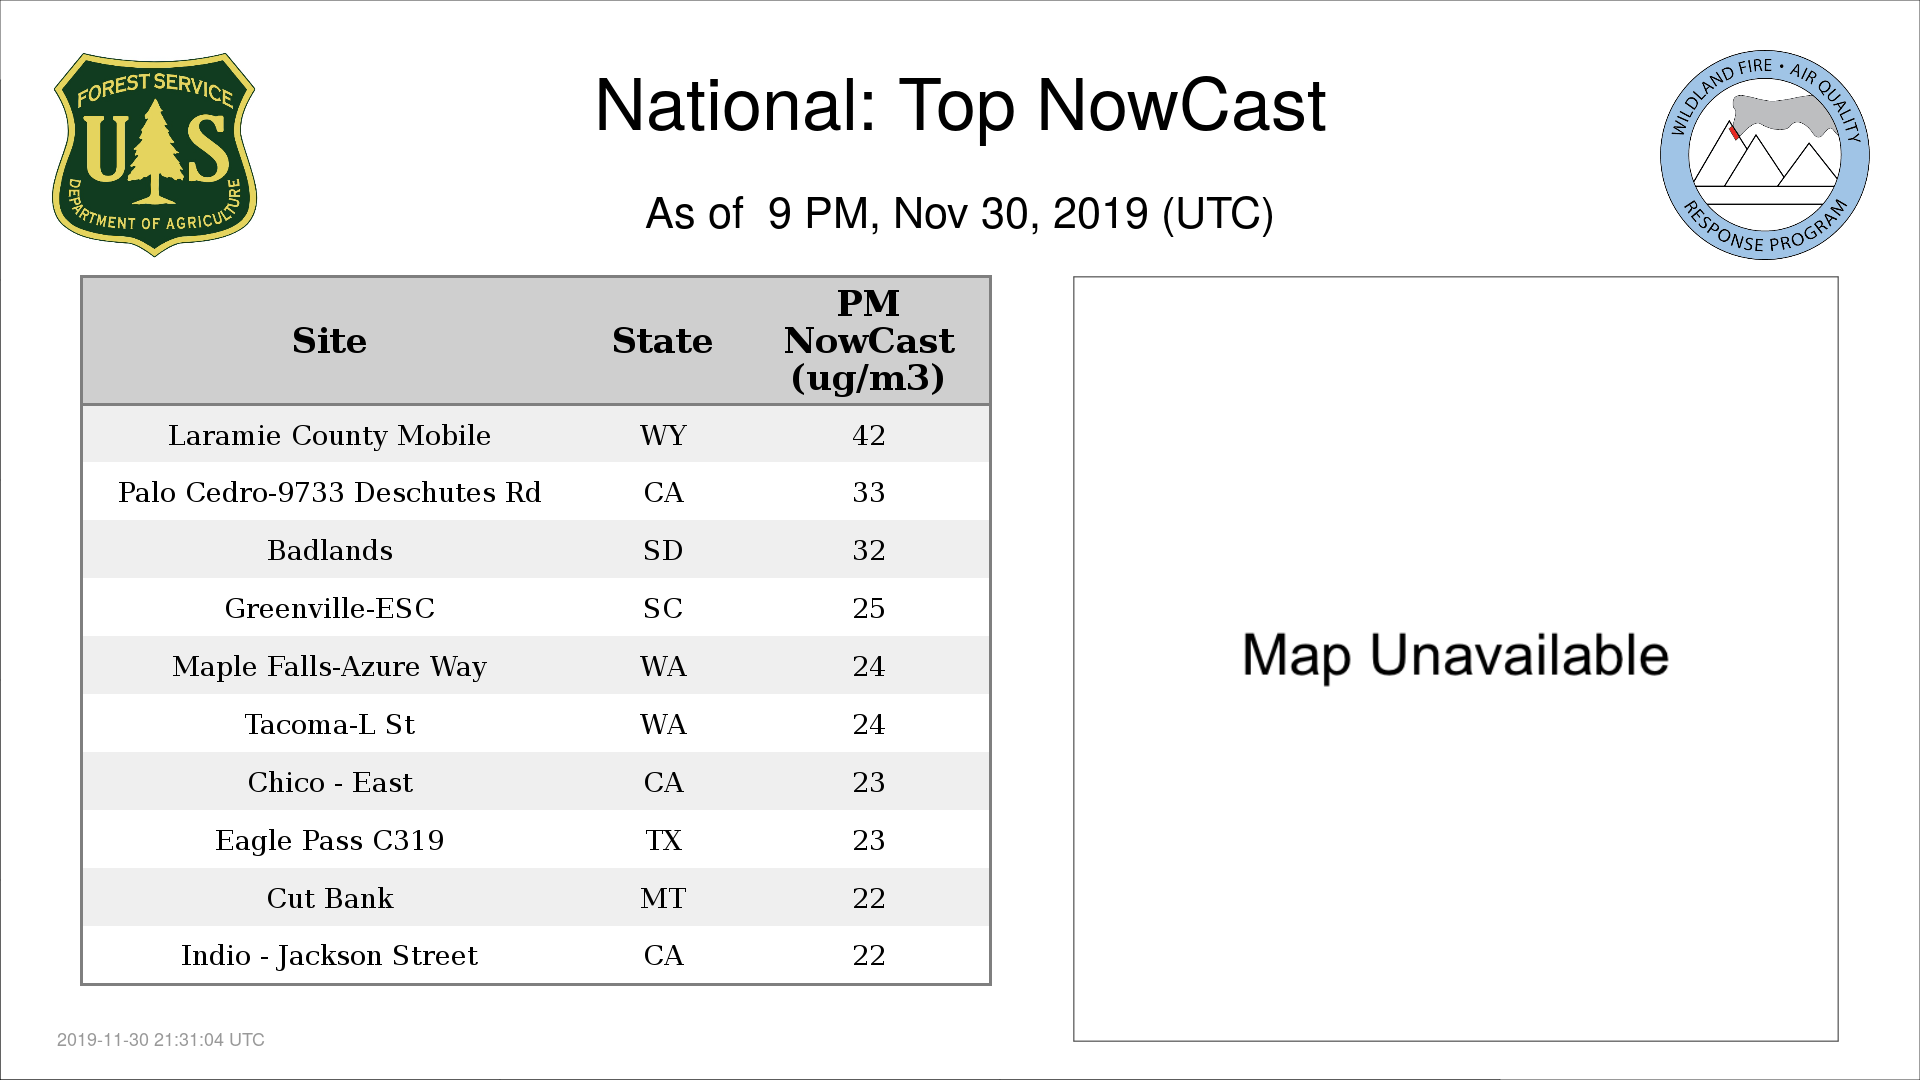Select the Tacoma-L St site

pyautogui.click(x=329, y=725)
